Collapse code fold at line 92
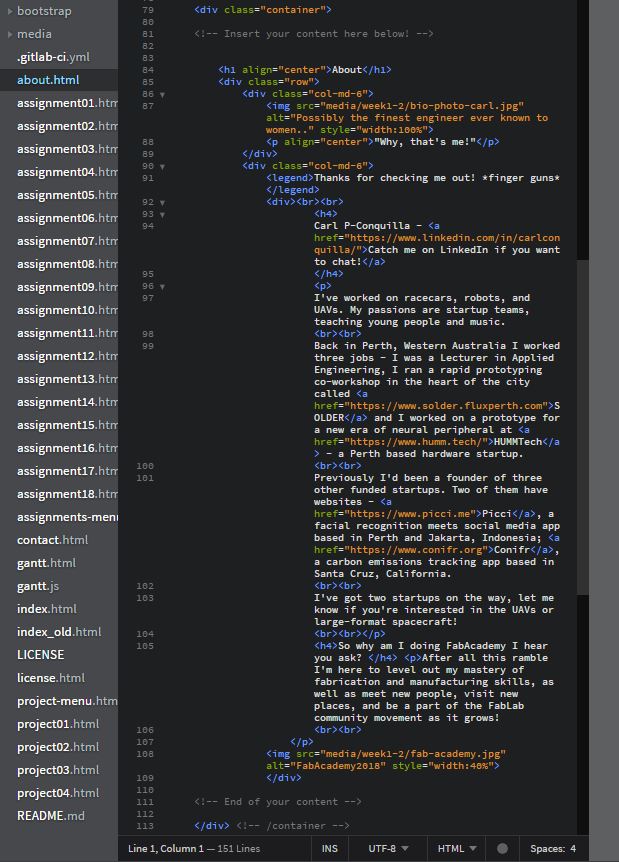Viewport: 619px width, 862px height. point(162,203)
